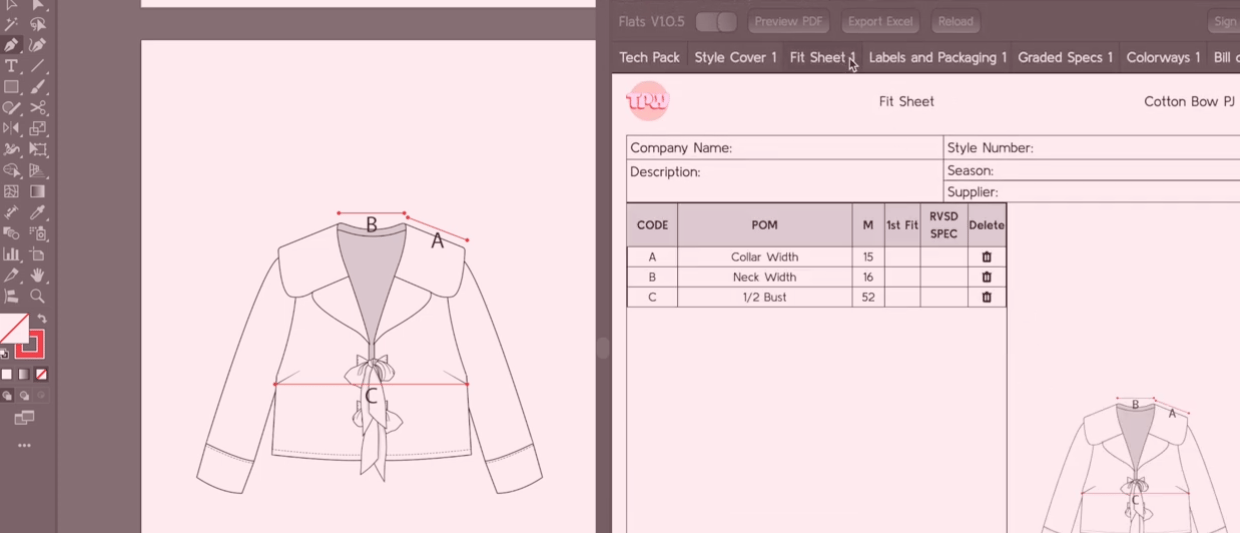Set the paint to None

click(x=41, y=374)
